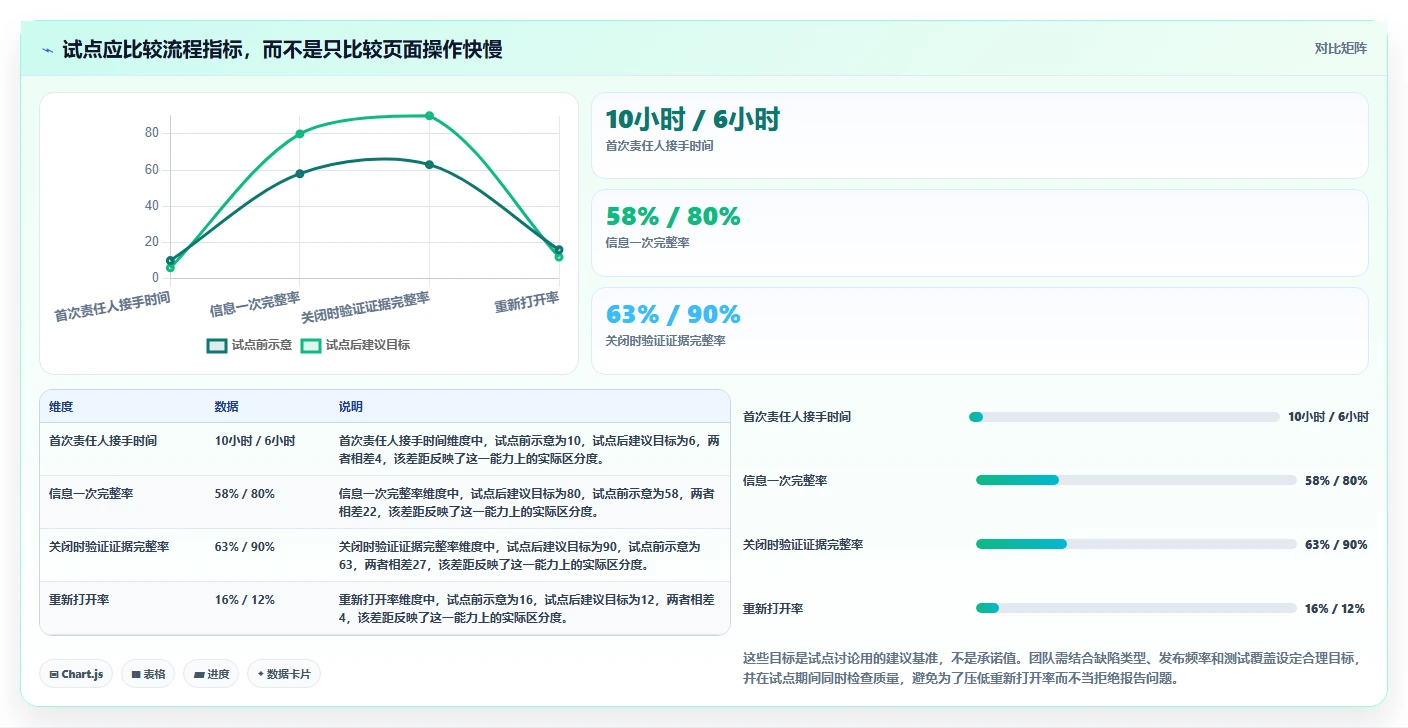Click the 信息一次完整率 progress bar
The height and width of the screenshot is (728, 1408).
(1136, 481)
